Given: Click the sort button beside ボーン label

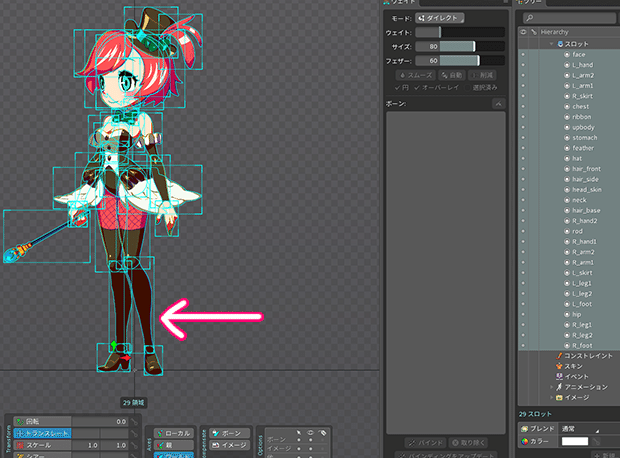Looking at the screenshot, I should point(498,104).
